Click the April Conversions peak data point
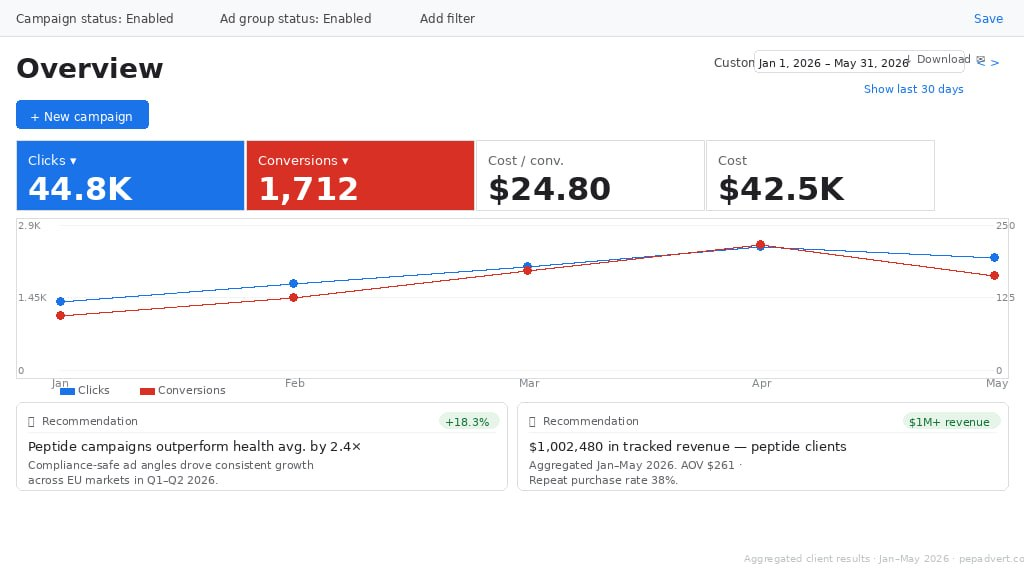Viewport: 1024px width, 570px height. pos(760,244)
